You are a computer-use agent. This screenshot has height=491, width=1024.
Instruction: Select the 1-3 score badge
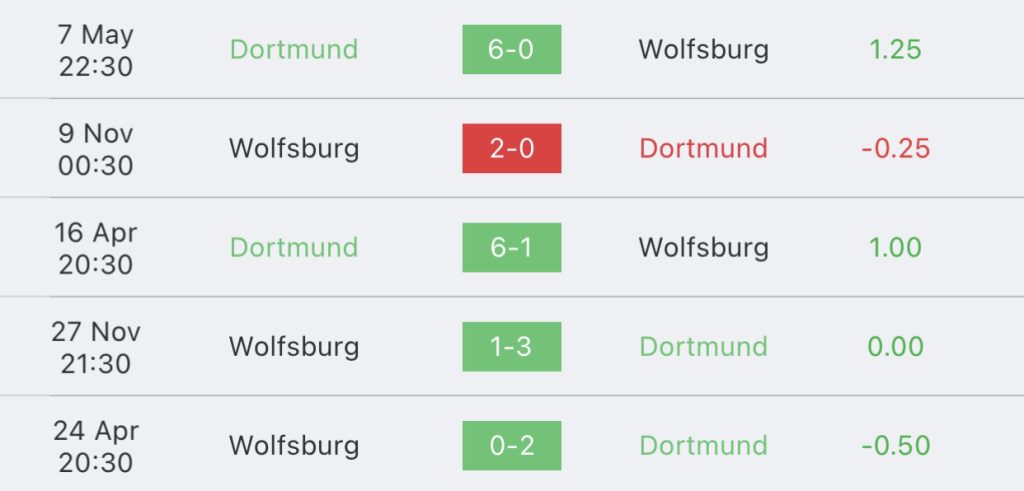(511, 346)
